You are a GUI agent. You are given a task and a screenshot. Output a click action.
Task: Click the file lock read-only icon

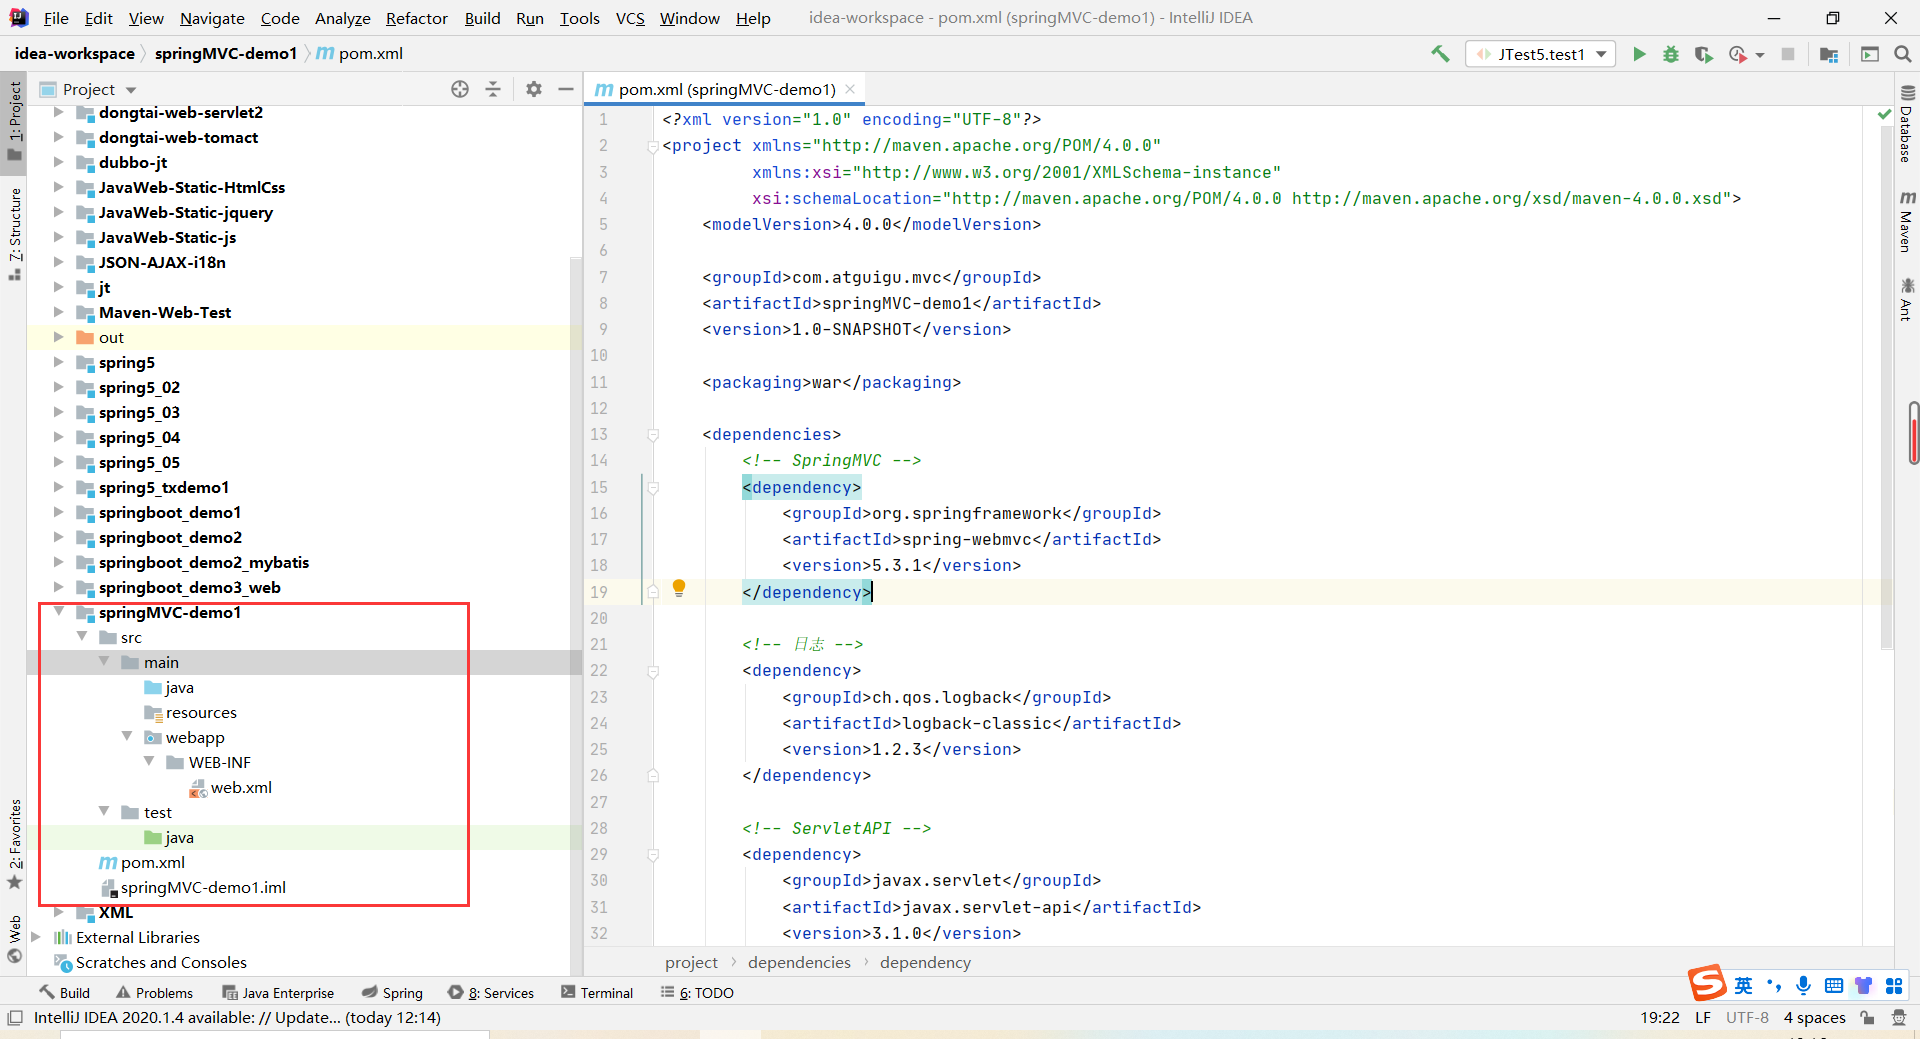pos(1867,1017)
